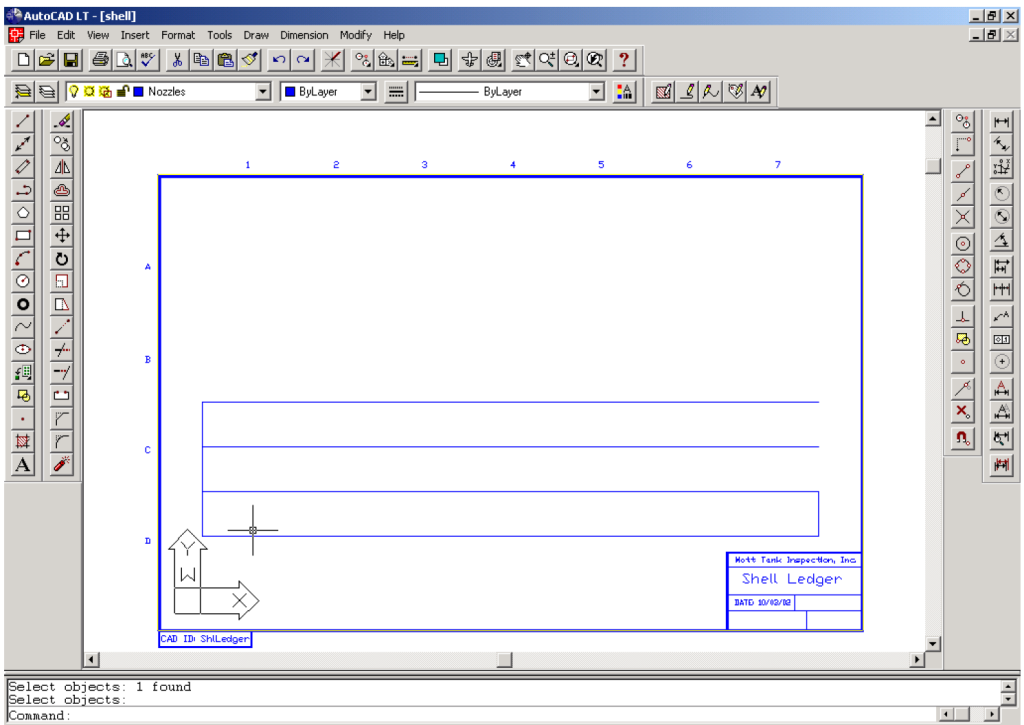This screenshot has height=725, width=1024.
Task: Select the Multiline Text tool
Action: [23, 465]
